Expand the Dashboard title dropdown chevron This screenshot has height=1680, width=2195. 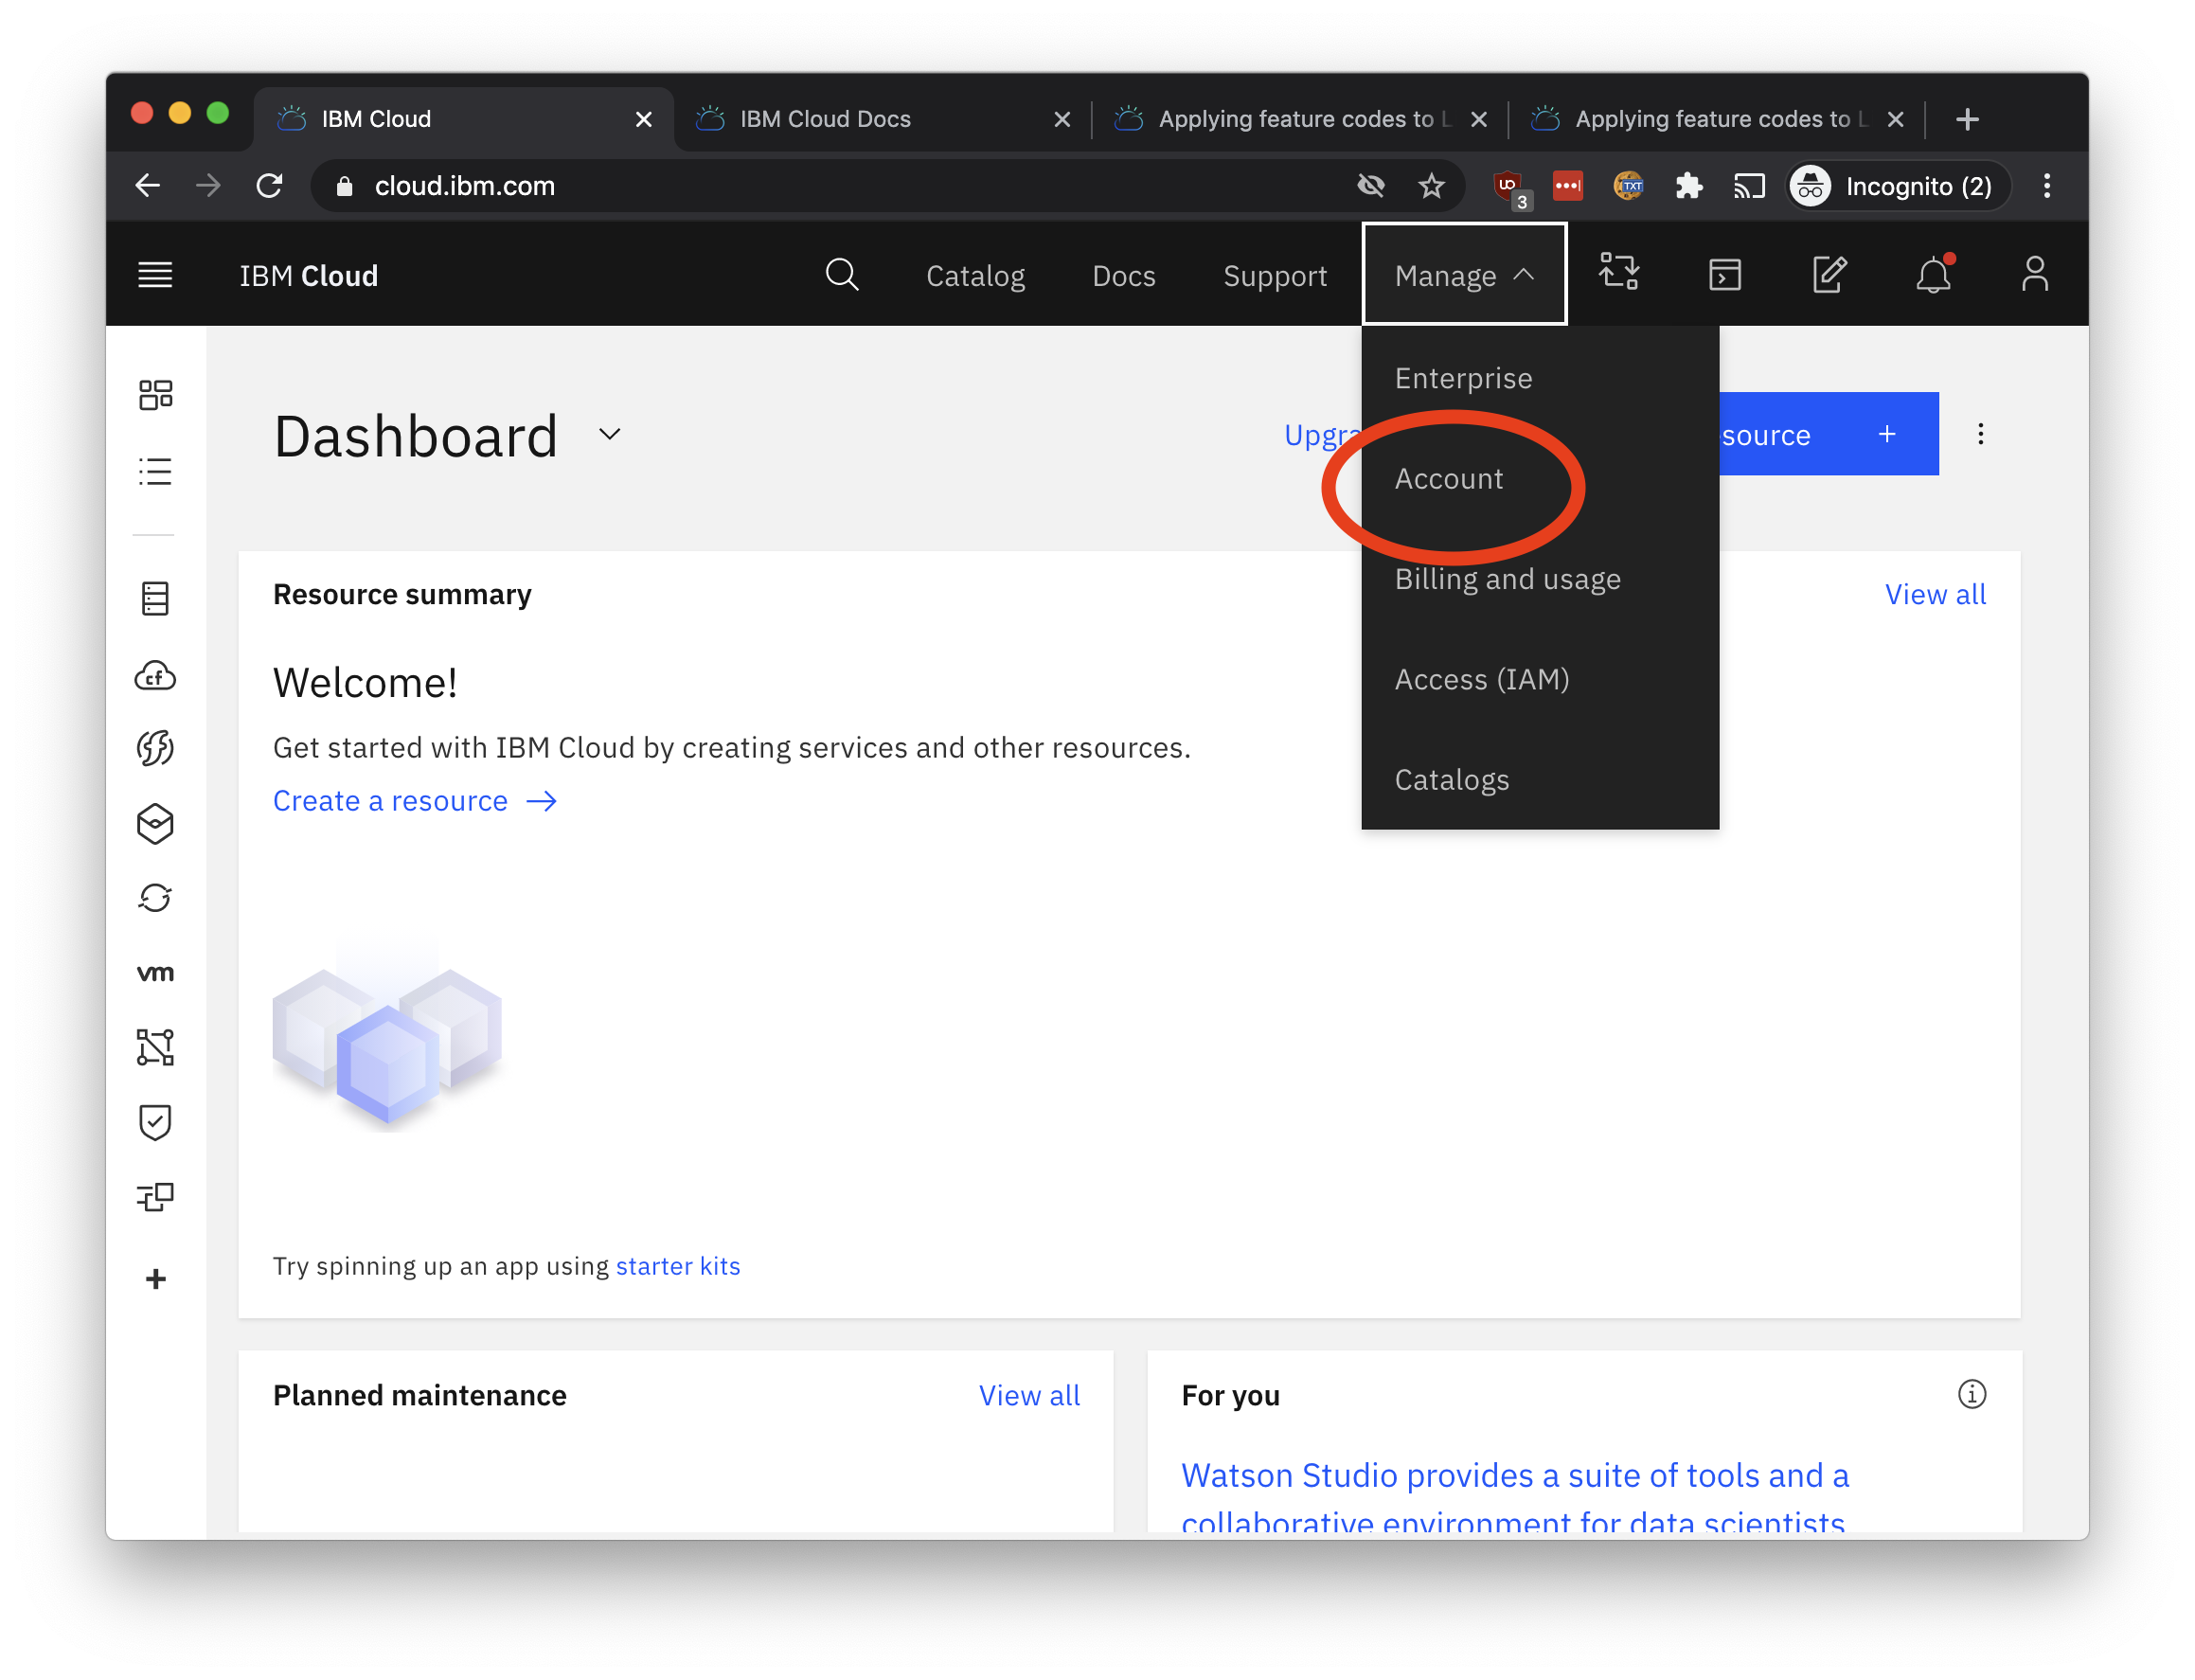[x=608, y=435]
